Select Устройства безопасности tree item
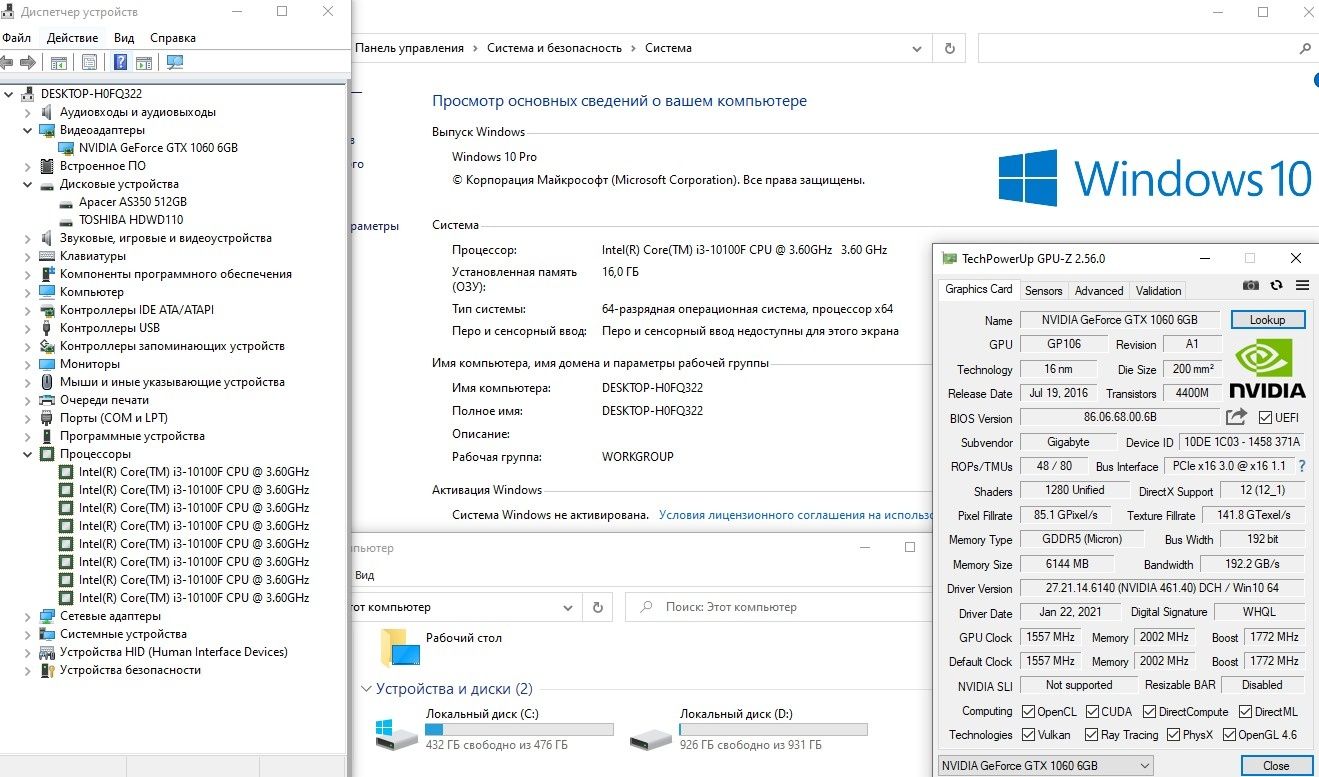This screenshot has height=777, width=1319. tap(130, 670)
